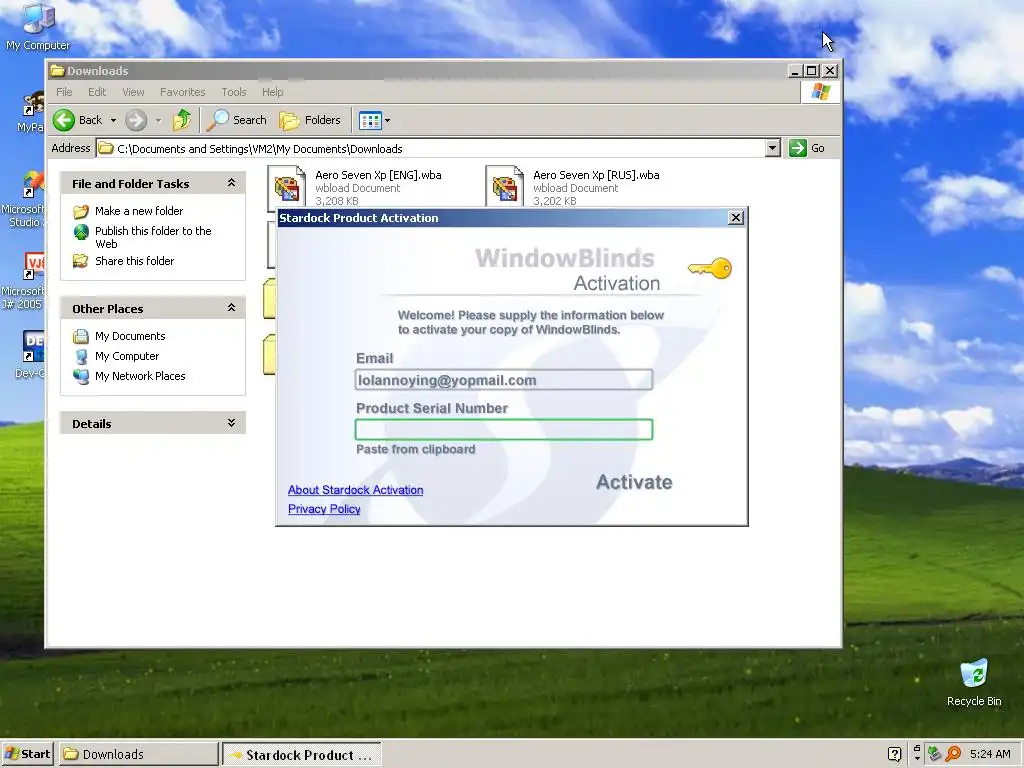Click the Publish to Web globe icon
1024x768 pixels.
(x=81, y=231)
